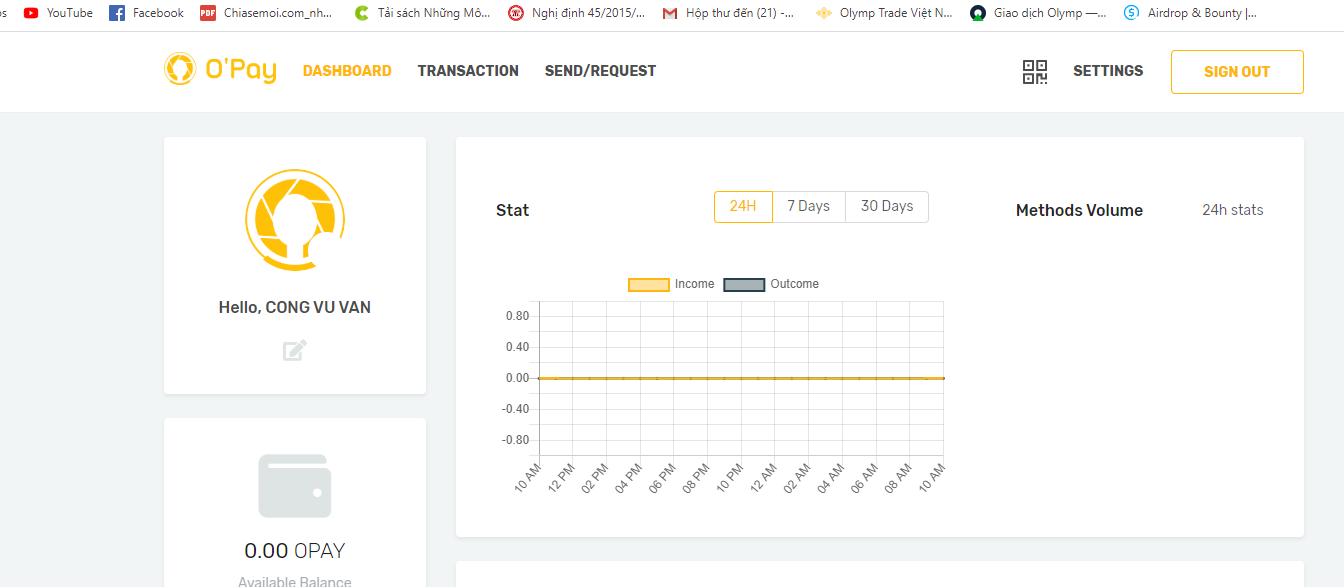Open the YouTube bookmark
1344x587 pixels.
point(58,13)
